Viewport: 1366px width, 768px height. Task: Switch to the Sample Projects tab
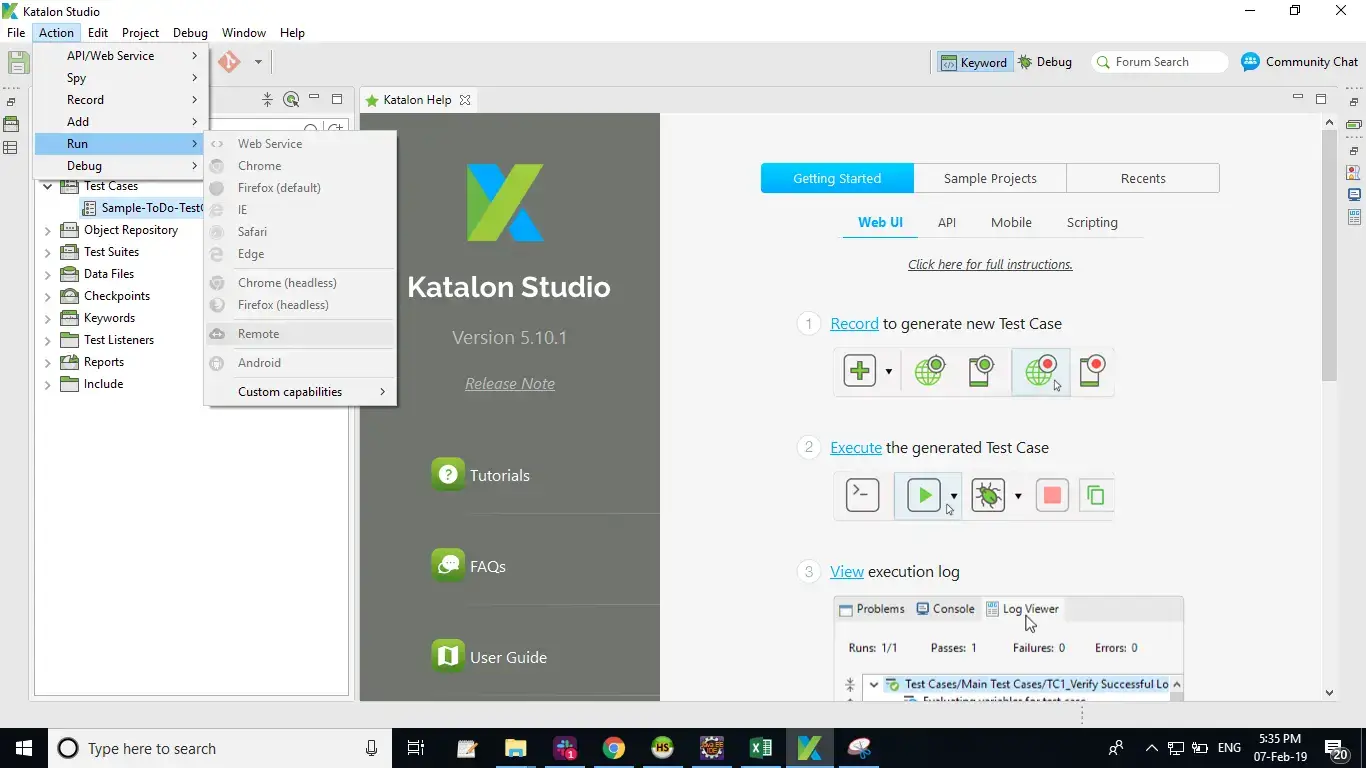pyautogui.click(x=990, y=179)
